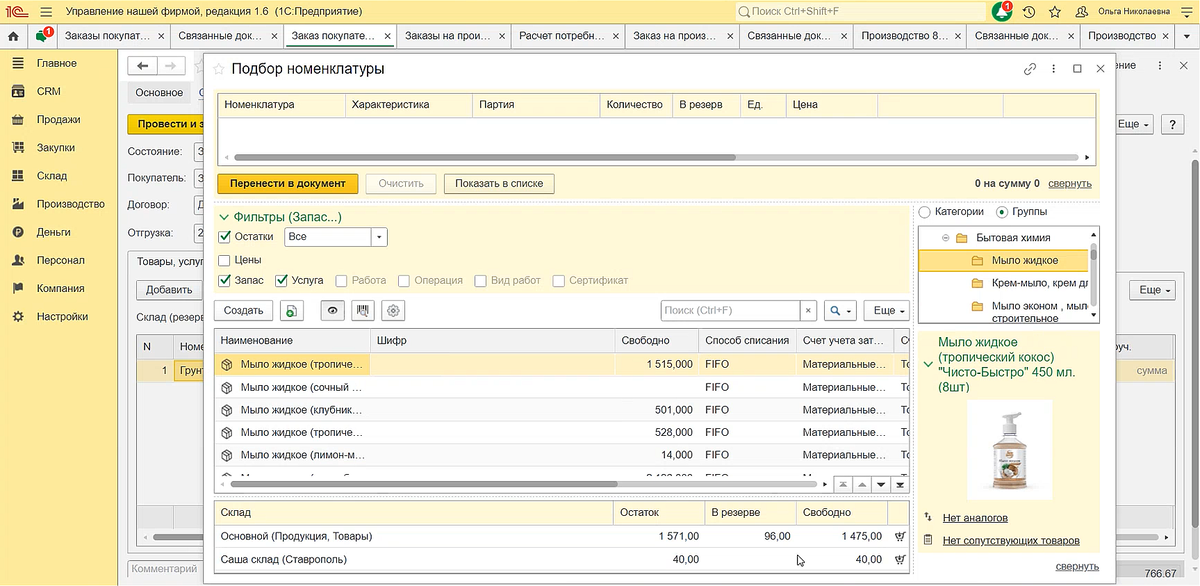Viewport: 1200px width, 586px height.
Task: Click Перенести в документ button
Action: click(287, 183)
